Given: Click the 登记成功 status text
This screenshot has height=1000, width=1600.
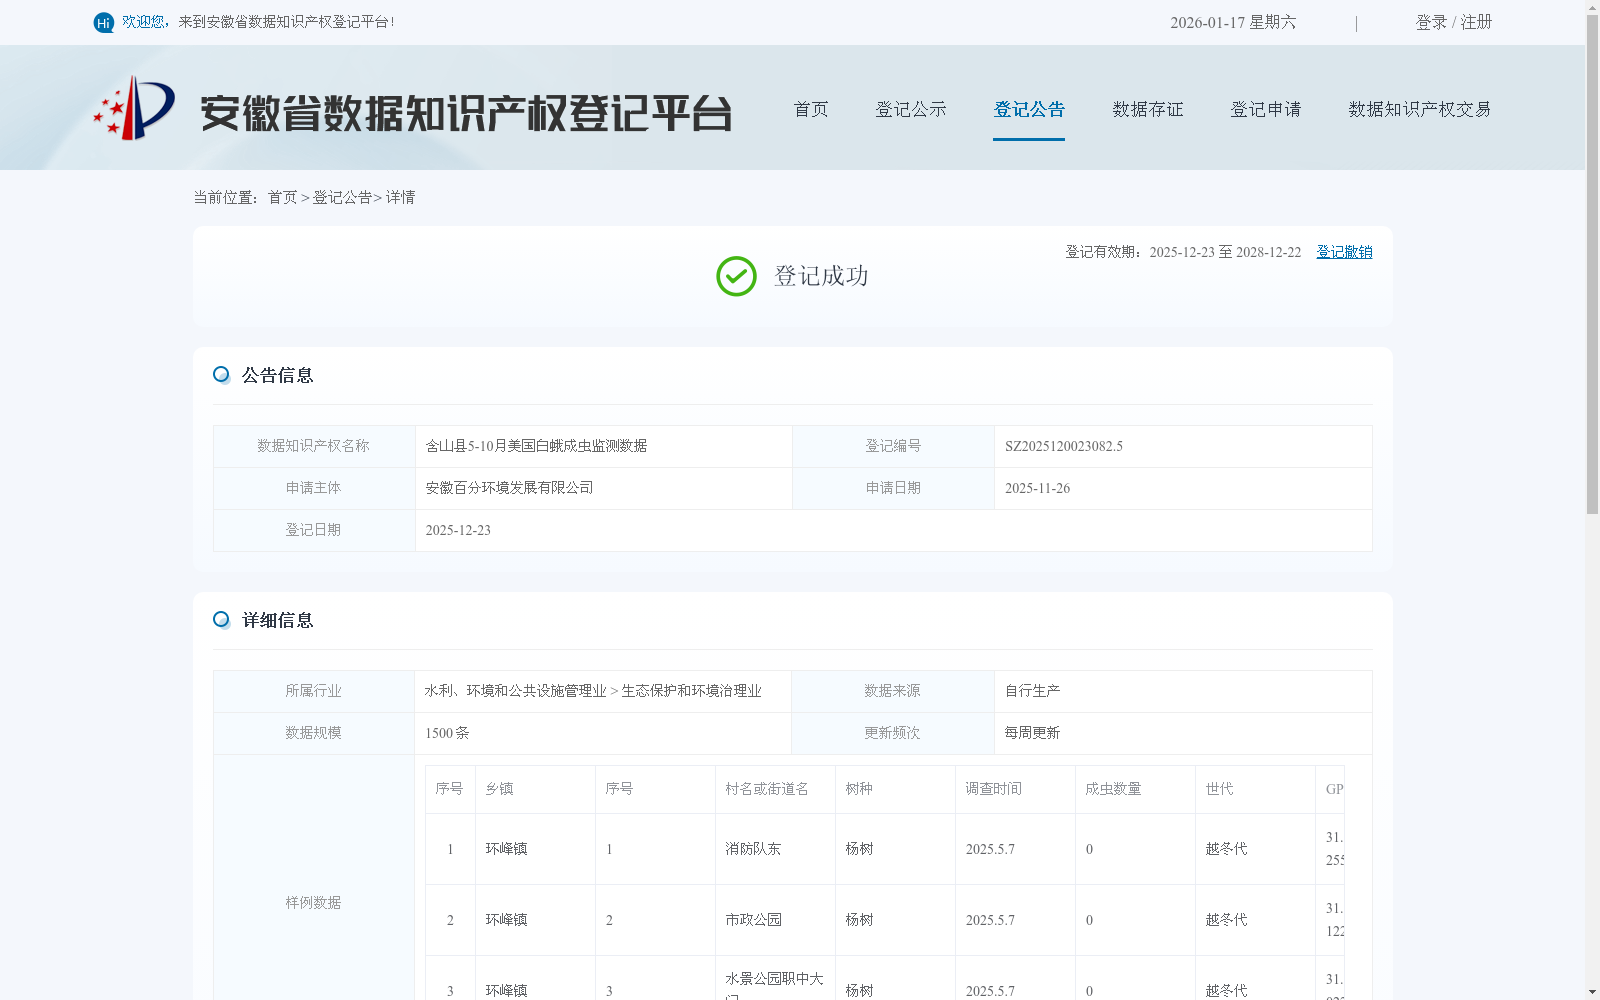Looking at the screenshot, I should tap(821, 276).
